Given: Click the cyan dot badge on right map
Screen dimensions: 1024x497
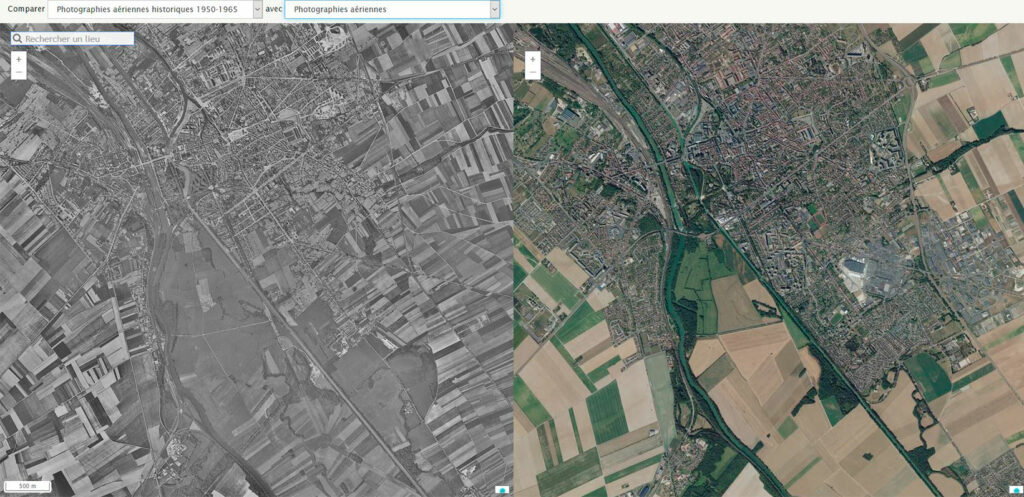Looking at the screenshot, I should click(x=1015, y=489).
